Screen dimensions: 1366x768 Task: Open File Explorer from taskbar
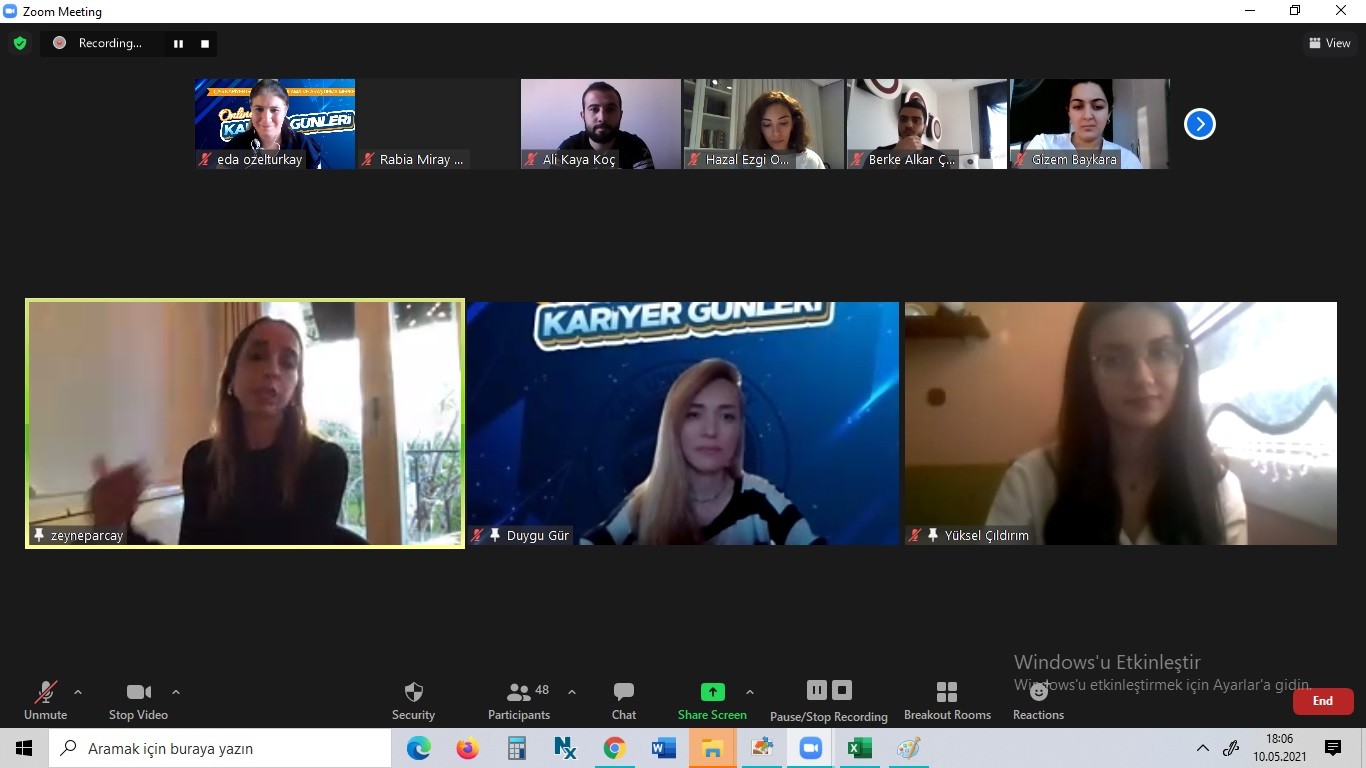713,748
